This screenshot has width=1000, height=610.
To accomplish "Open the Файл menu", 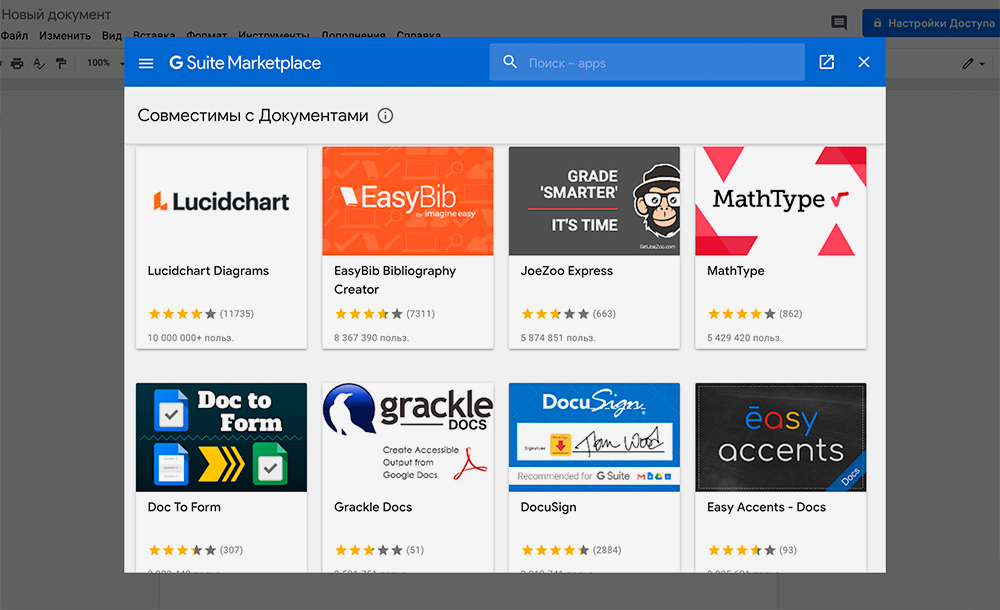I will (14, 36).
